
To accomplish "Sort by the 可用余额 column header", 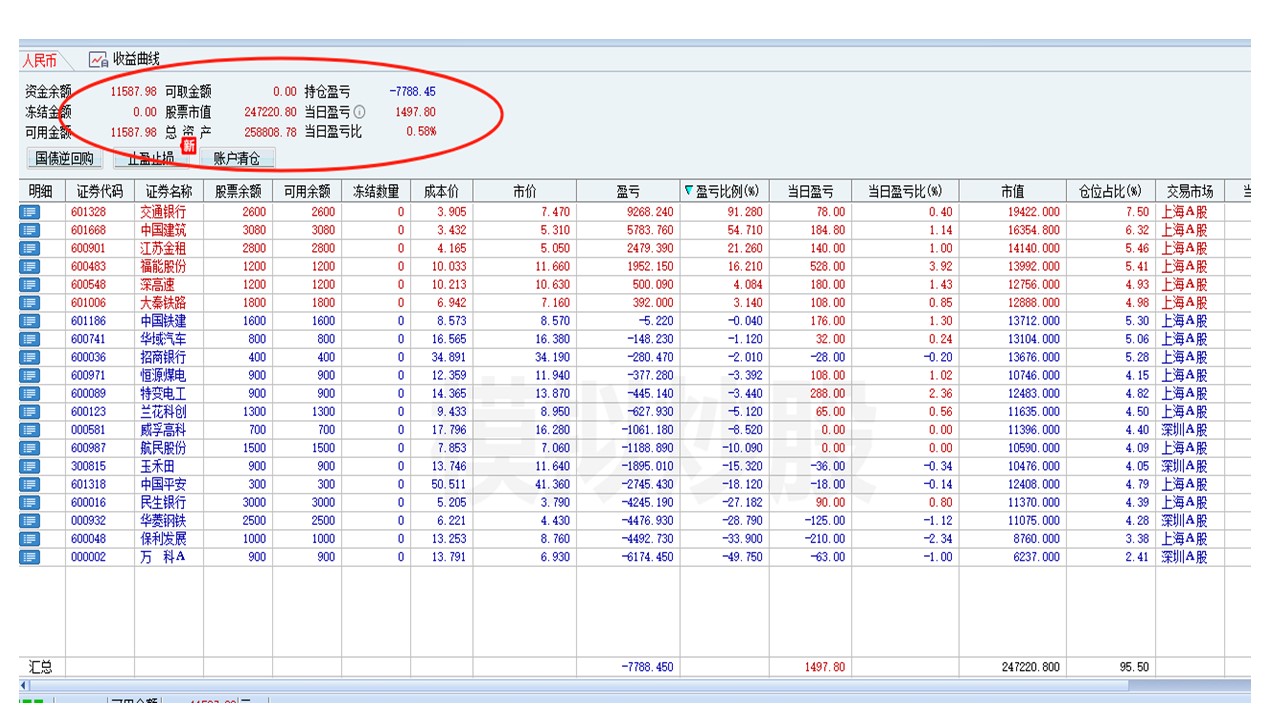I will tap(307, 191).
